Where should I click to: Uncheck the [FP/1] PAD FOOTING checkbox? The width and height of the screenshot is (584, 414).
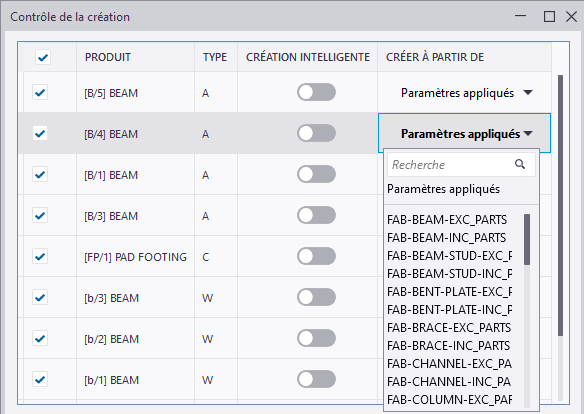(x=40, y=257)
